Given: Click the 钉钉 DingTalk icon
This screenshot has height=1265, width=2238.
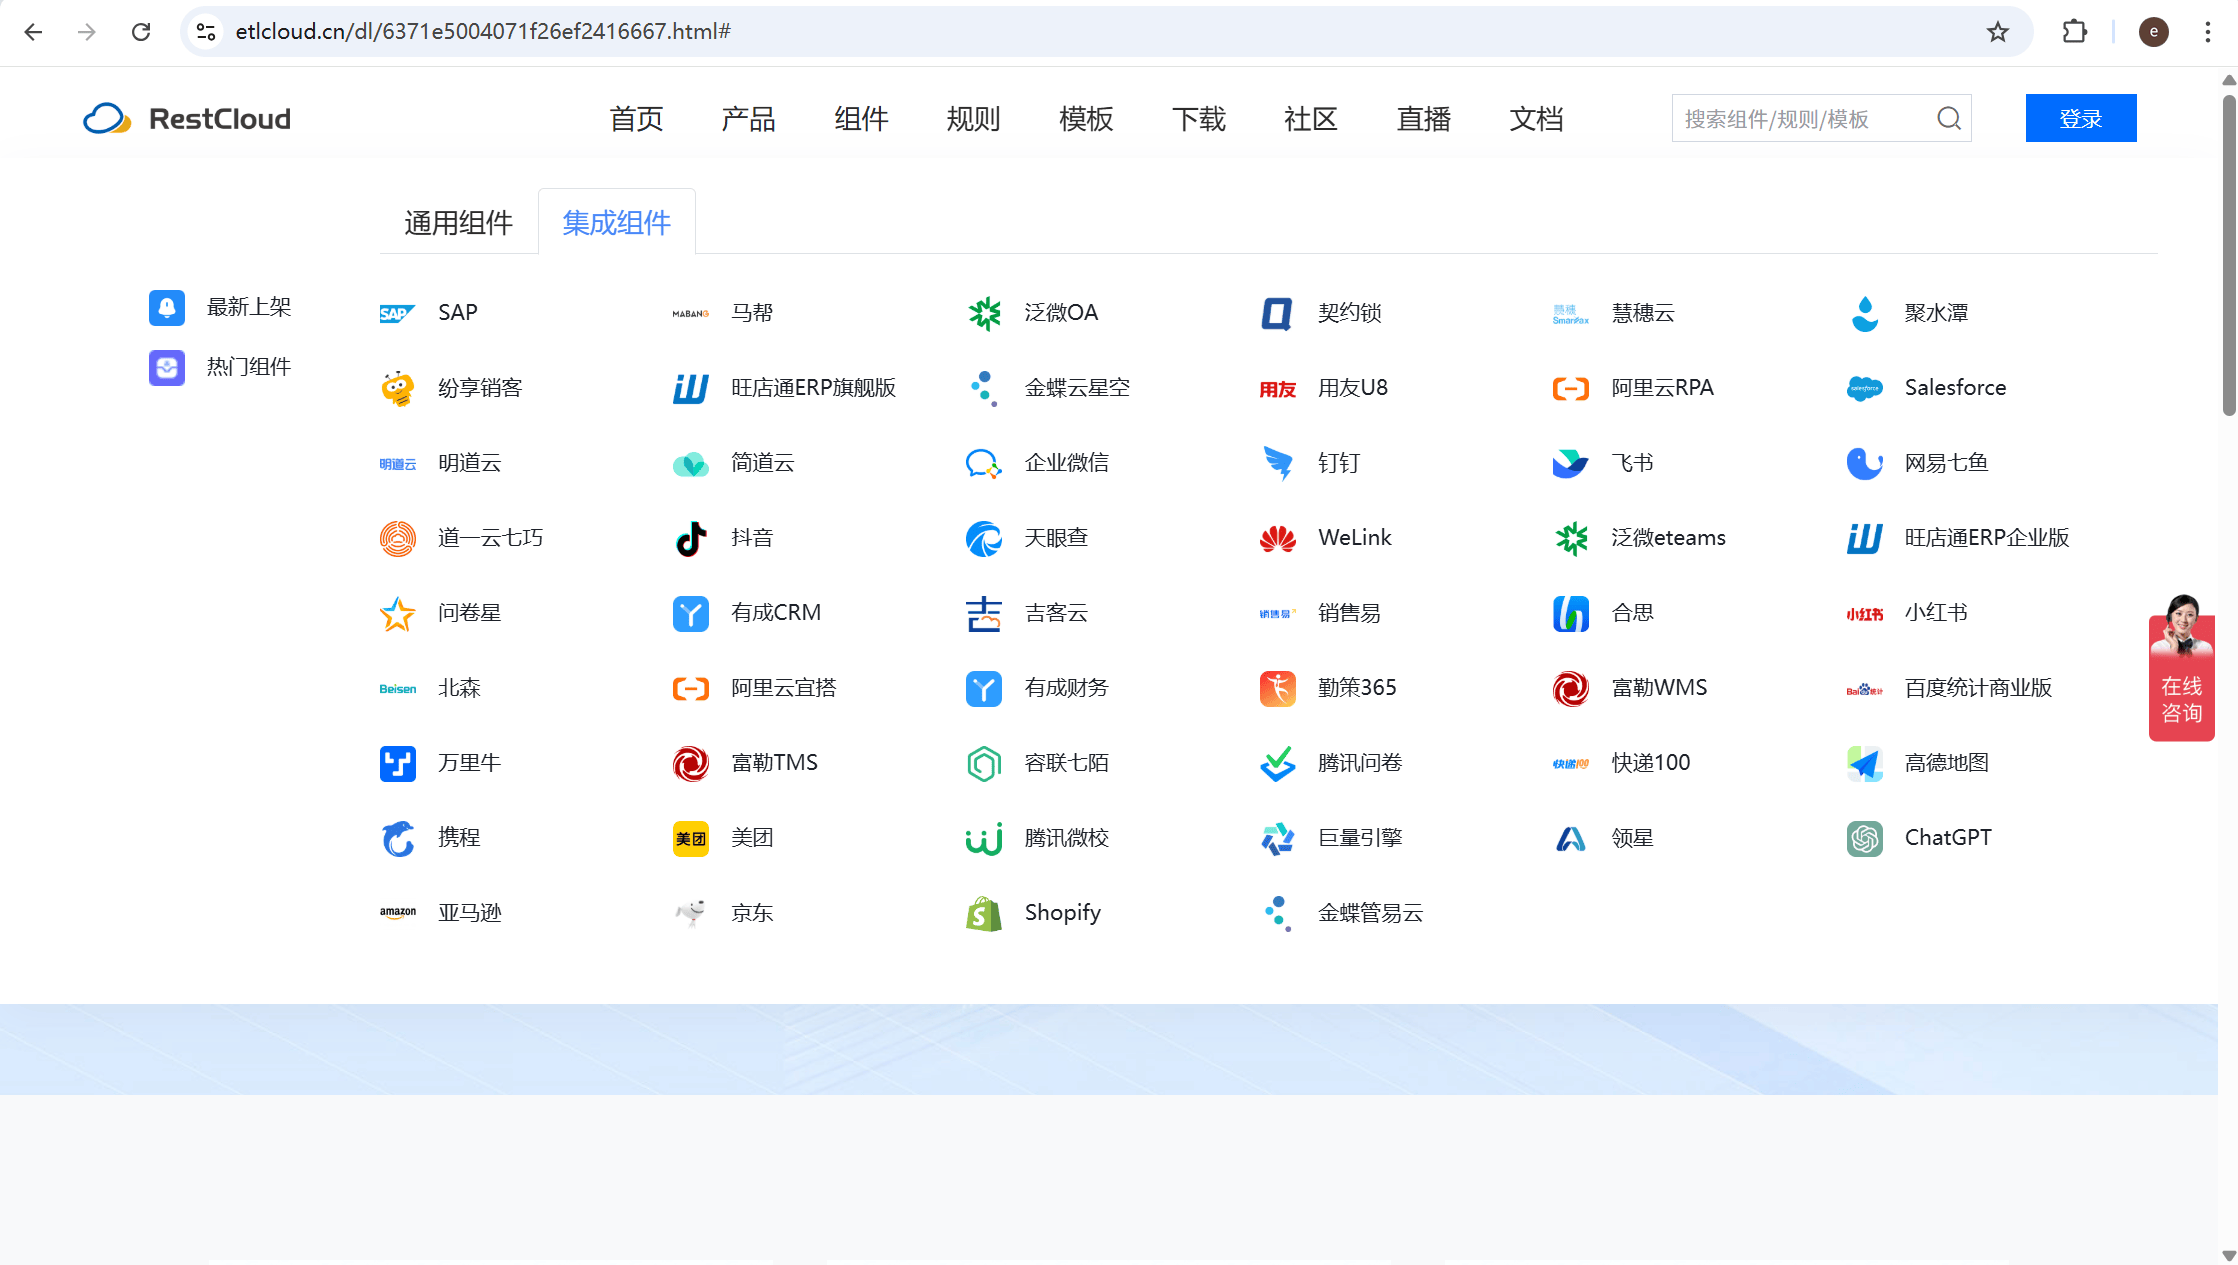Looking at the screenshot, I should [1277, 463].
